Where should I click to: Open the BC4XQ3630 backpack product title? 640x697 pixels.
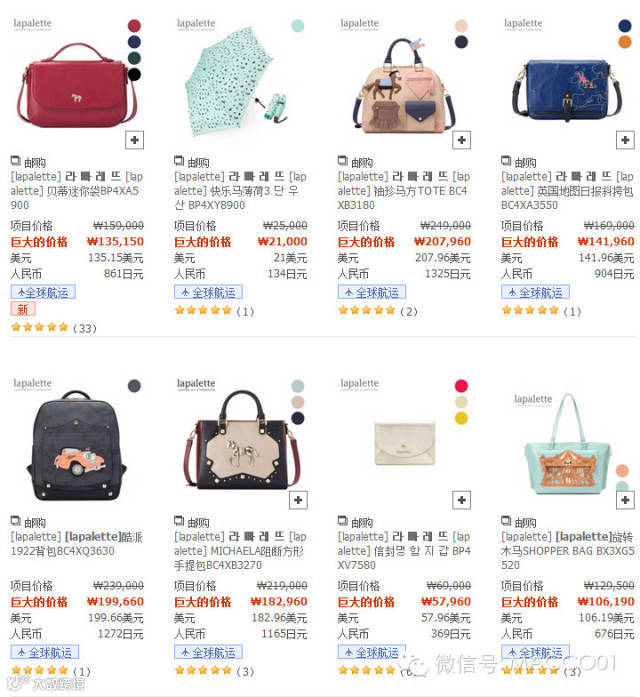[x=77, y=544]
